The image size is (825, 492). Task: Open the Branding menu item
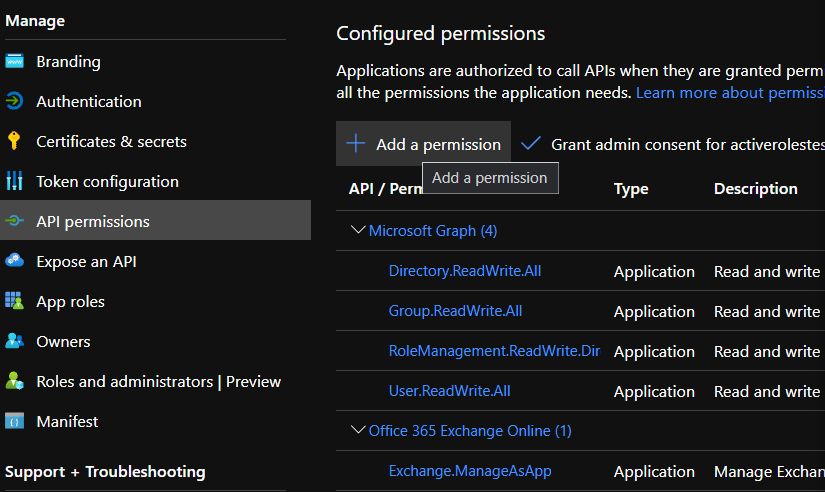(x=68, y=62)
